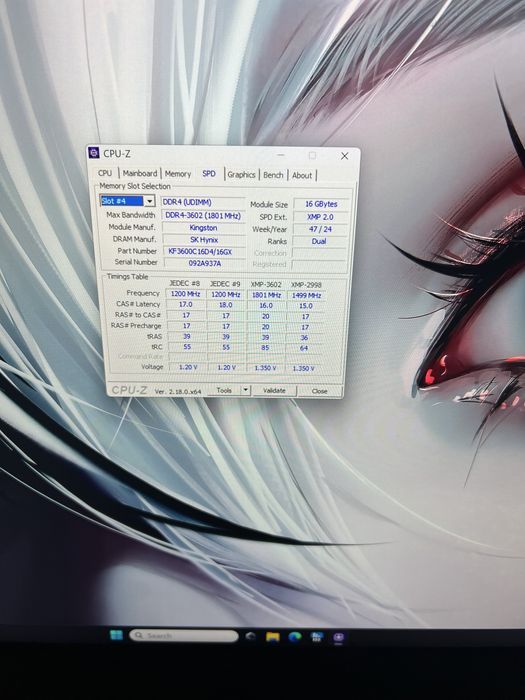The width and height of the screenshot is (525, 700).
Task: Click the Ver. 2.18.0.x64 version text
Action: pyautogui.click(x=178, y=391)
